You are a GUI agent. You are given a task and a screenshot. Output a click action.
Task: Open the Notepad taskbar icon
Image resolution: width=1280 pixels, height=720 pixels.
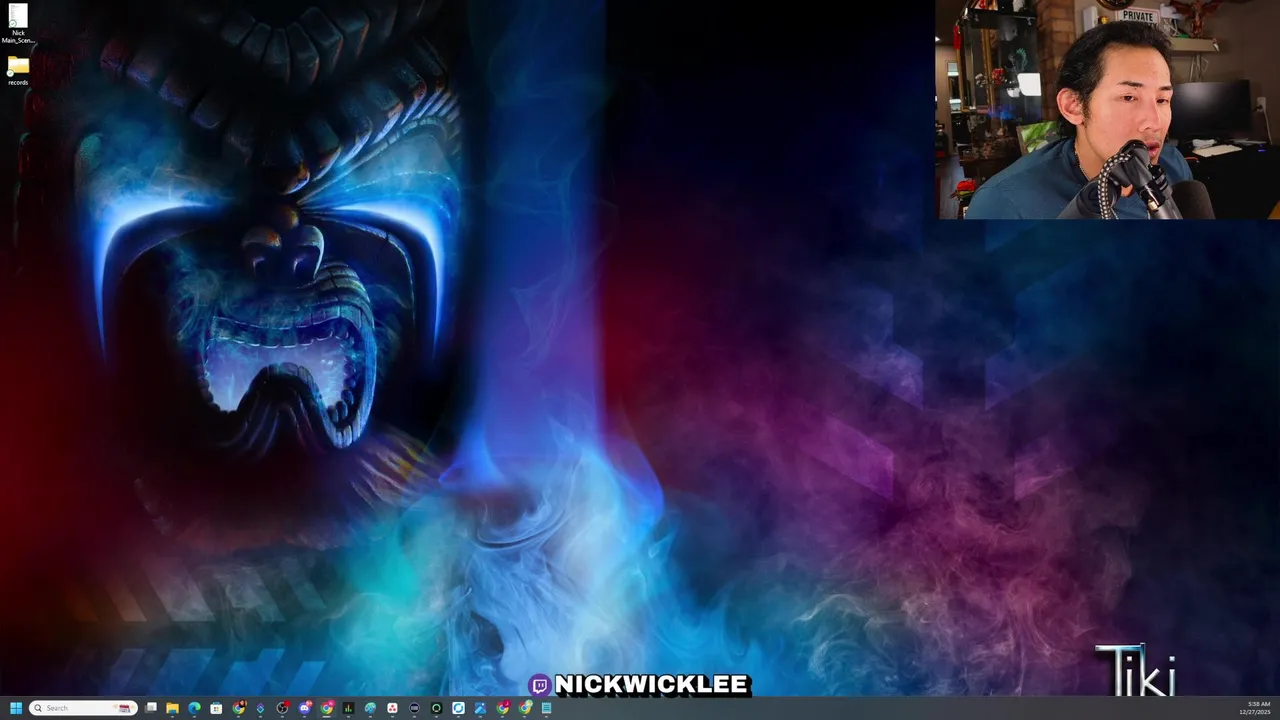point(546,708)
